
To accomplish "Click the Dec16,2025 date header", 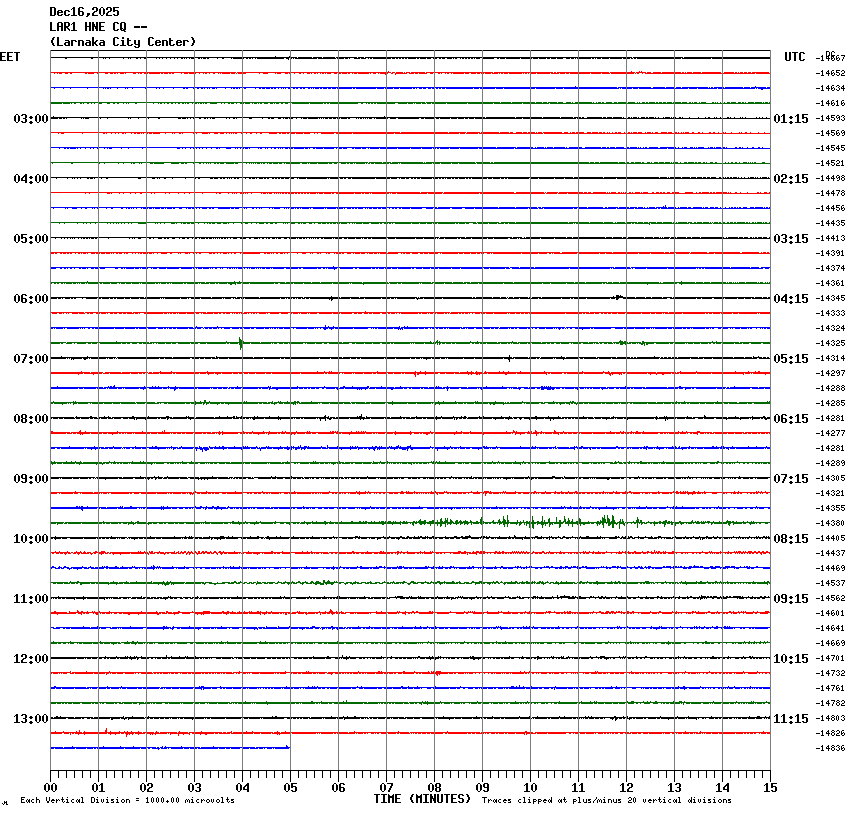I will pyautogui.click(x=84, y=12).
